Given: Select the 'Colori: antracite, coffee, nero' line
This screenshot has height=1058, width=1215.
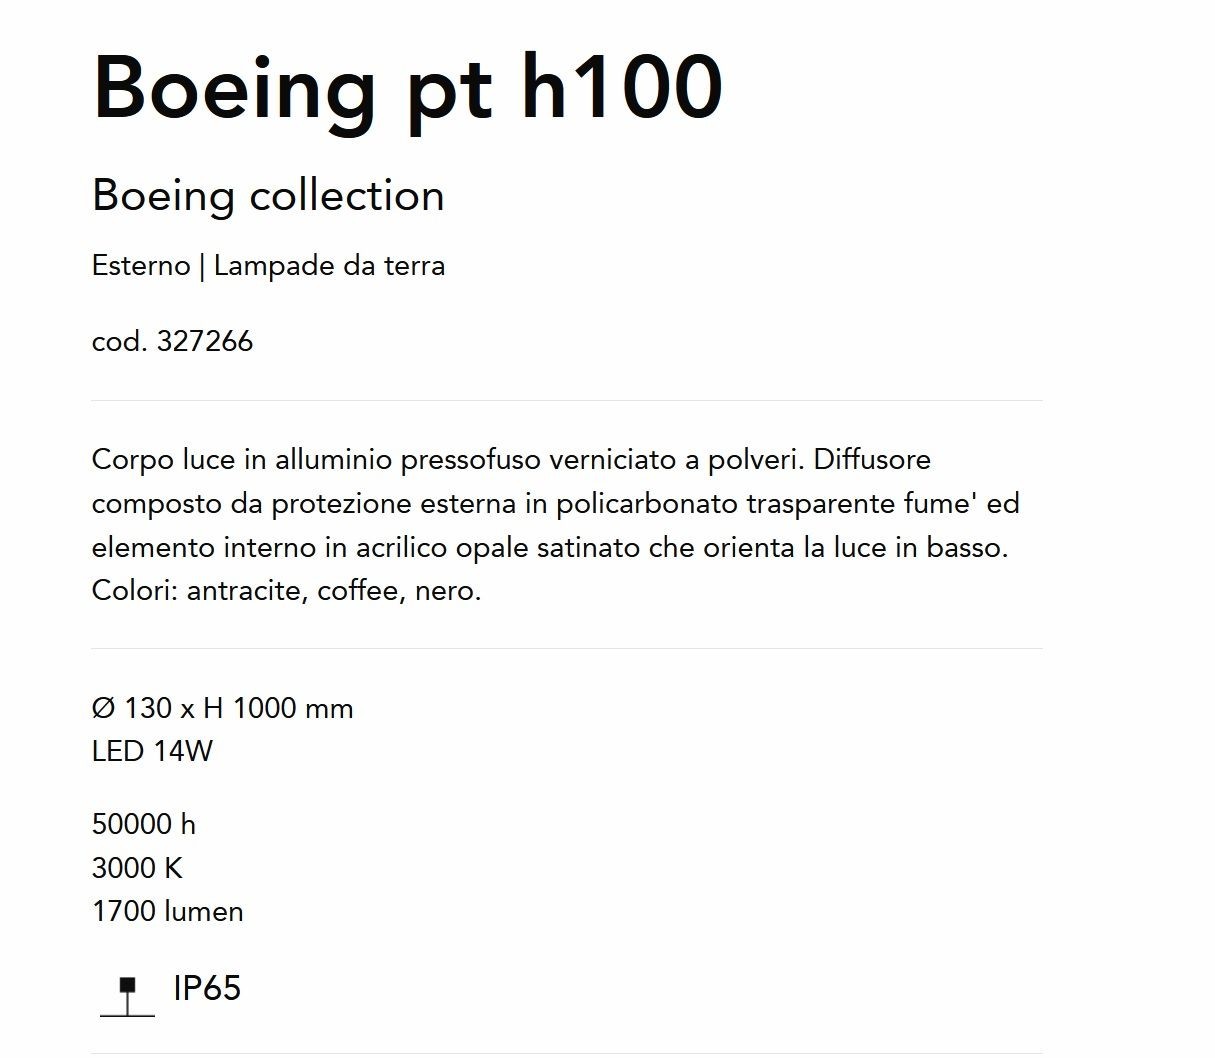Looking at the screenshot, I should pyautogui.click(x=286, y=591).
